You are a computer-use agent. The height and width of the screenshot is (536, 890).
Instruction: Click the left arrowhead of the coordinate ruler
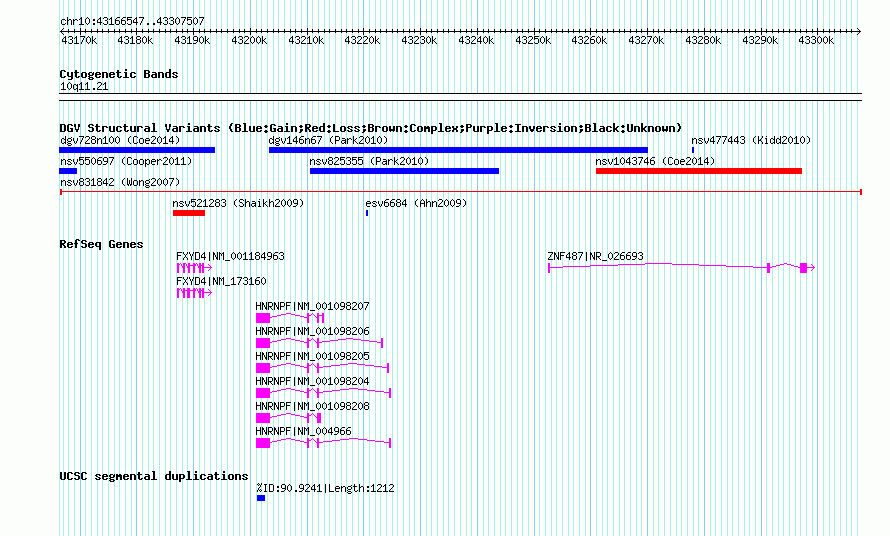point(62,32)
